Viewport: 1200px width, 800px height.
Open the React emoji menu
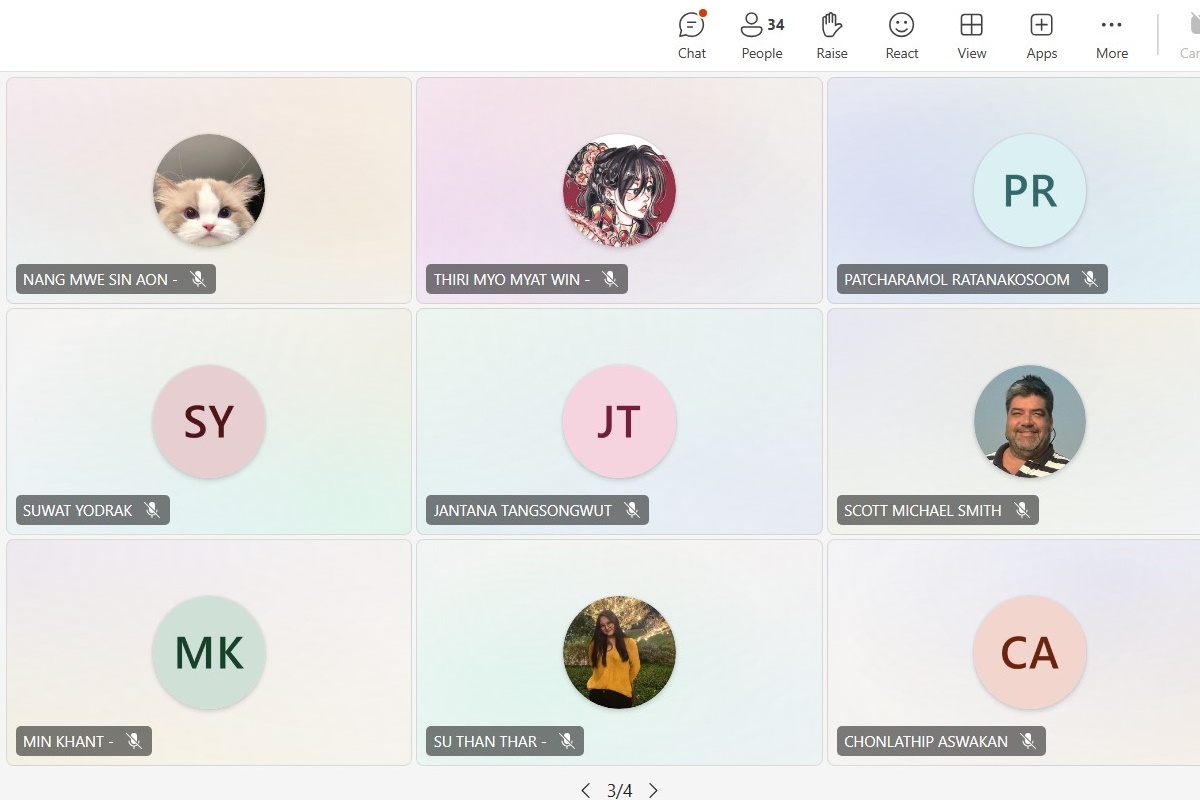point(901,36)
